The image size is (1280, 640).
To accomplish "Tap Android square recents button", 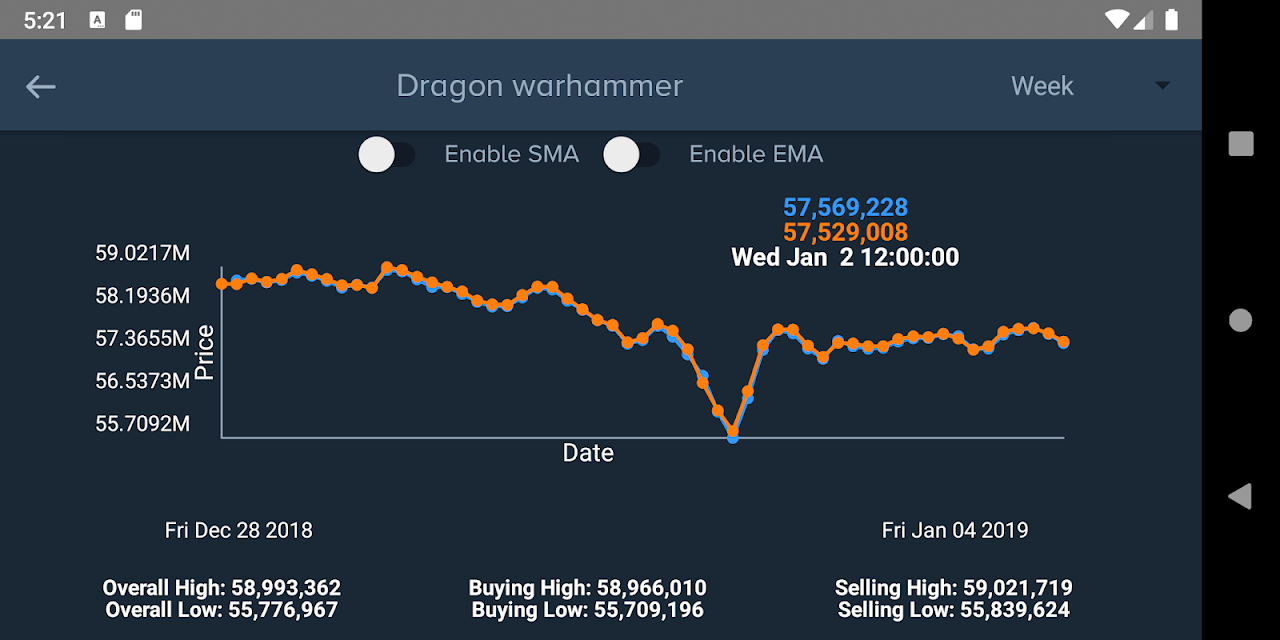I will 1240,144.
